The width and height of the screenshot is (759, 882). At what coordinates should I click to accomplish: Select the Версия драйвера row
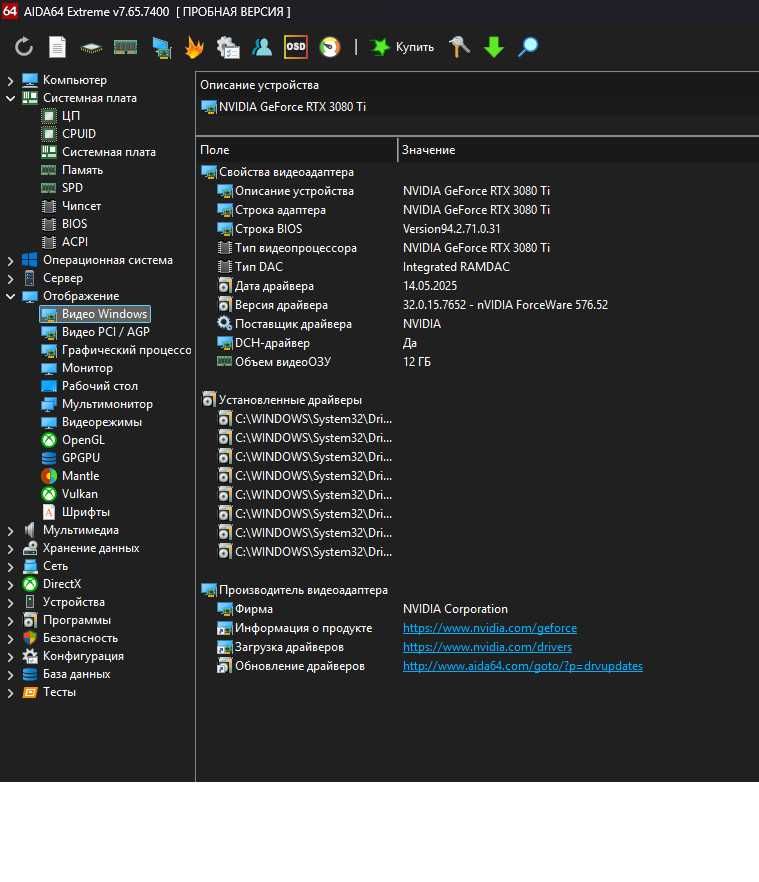pyautogui.click(x=477, y=305)
